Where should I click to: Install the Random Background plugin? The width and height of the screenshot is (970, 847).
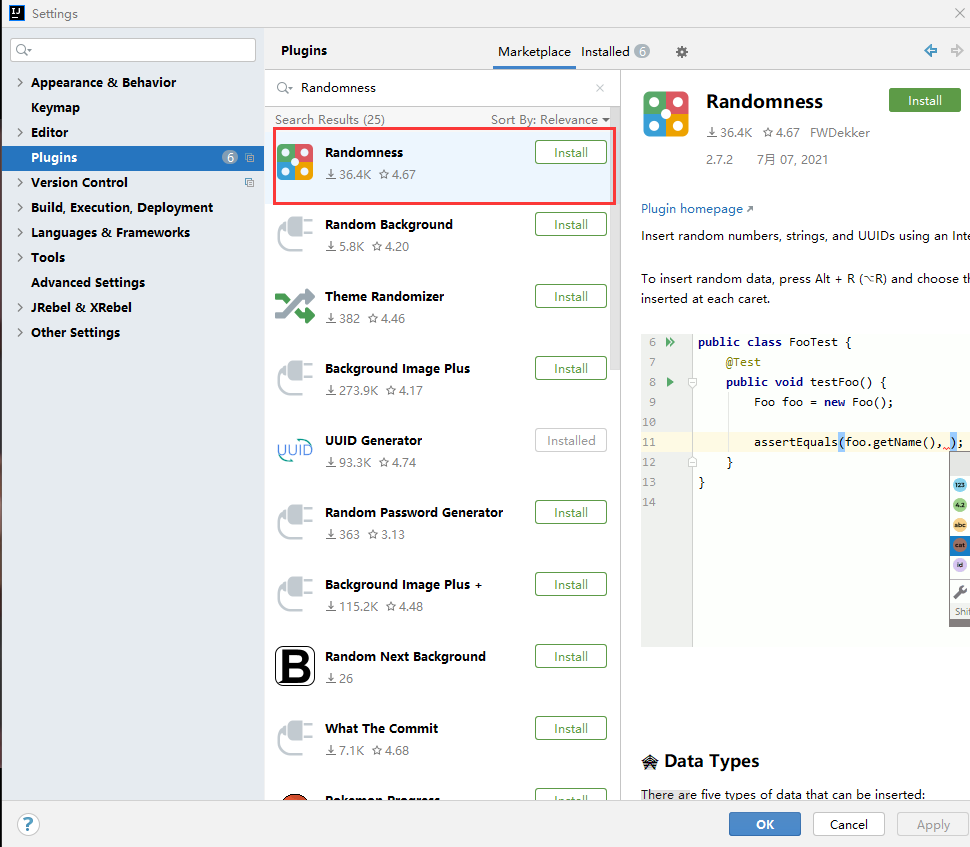click(x=570, y=225)
